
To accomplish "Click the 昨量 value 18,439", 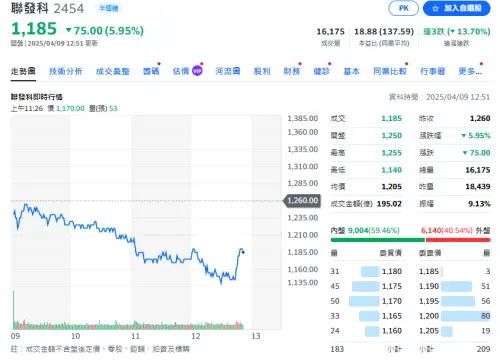I will click(478, 187).
